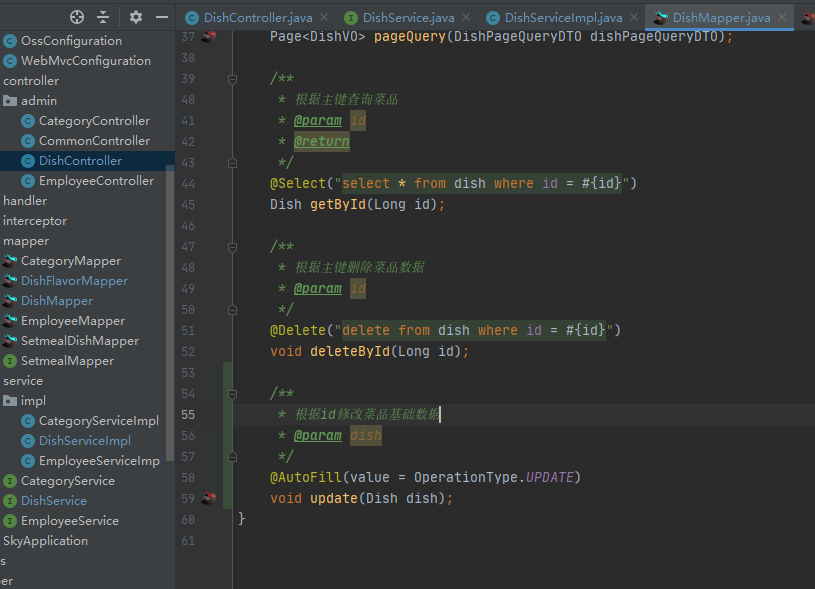Collapse the Javadoc fold at line 54
Image resolution: width=815 pixels, height=589 pixels.
(x=232, y=394)
